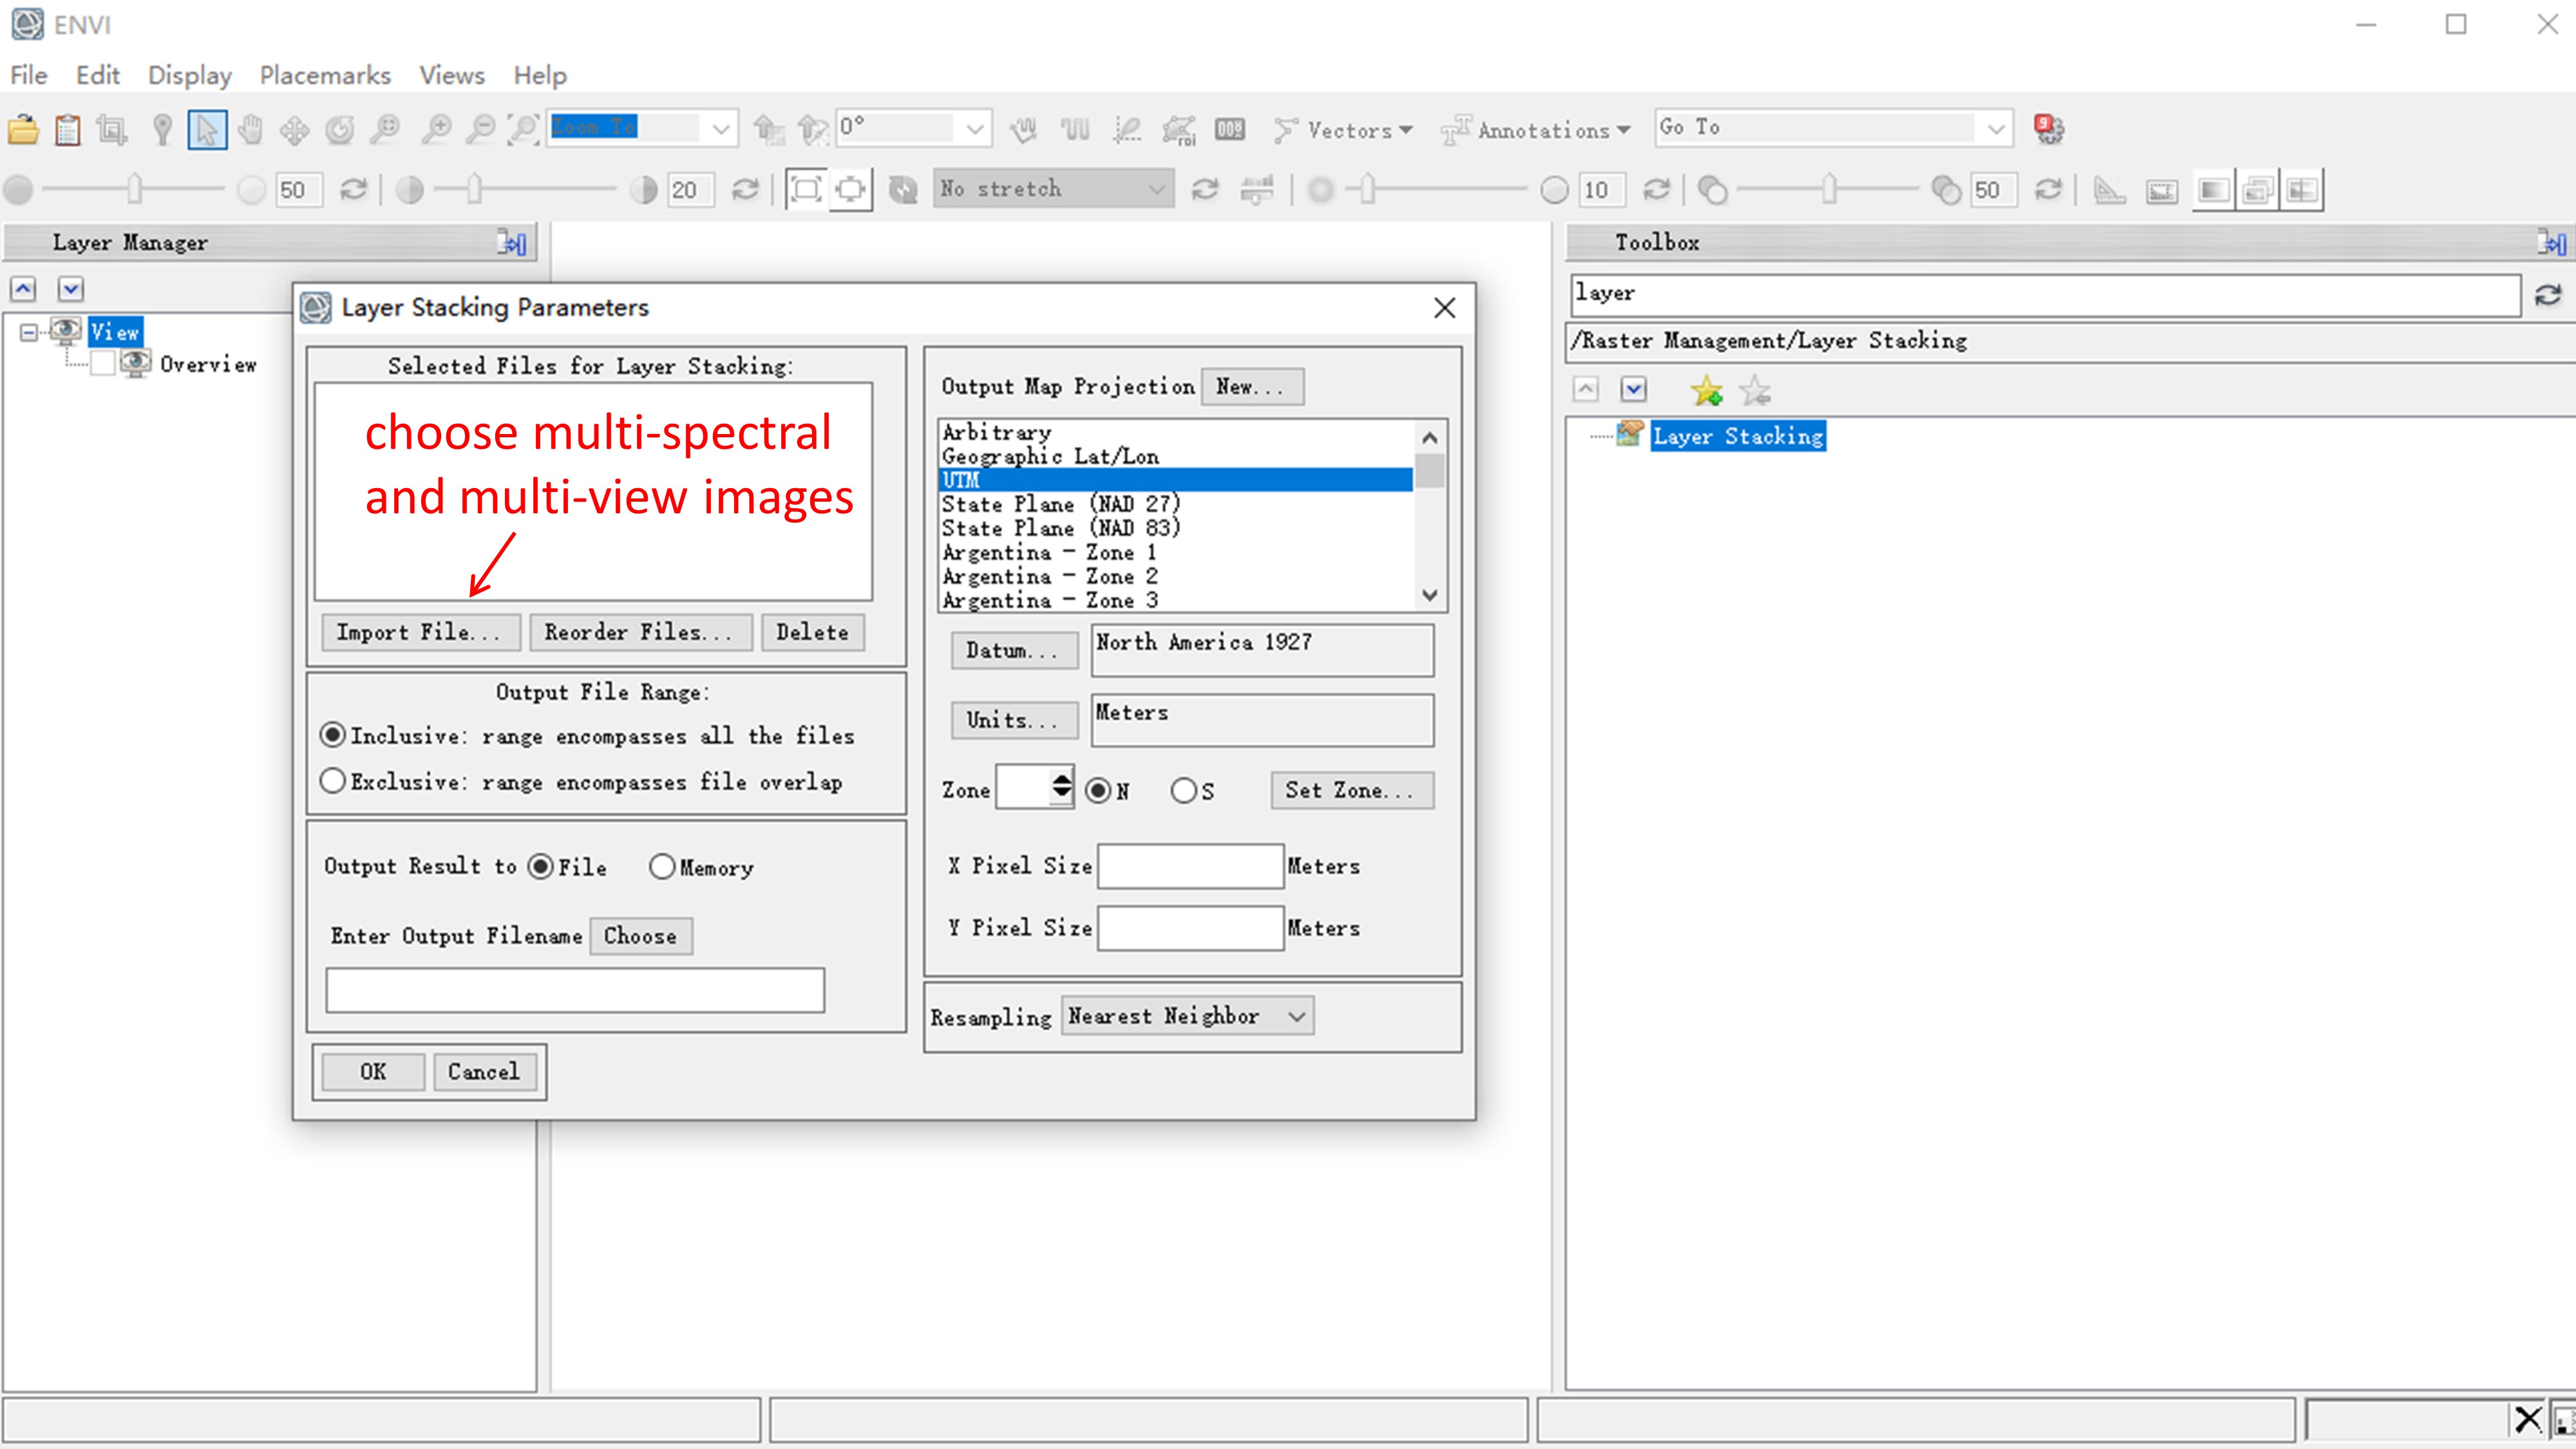Open the Vectors dropdown menu
This screenshot has width=2576, height=1449.
point(1343,130)
